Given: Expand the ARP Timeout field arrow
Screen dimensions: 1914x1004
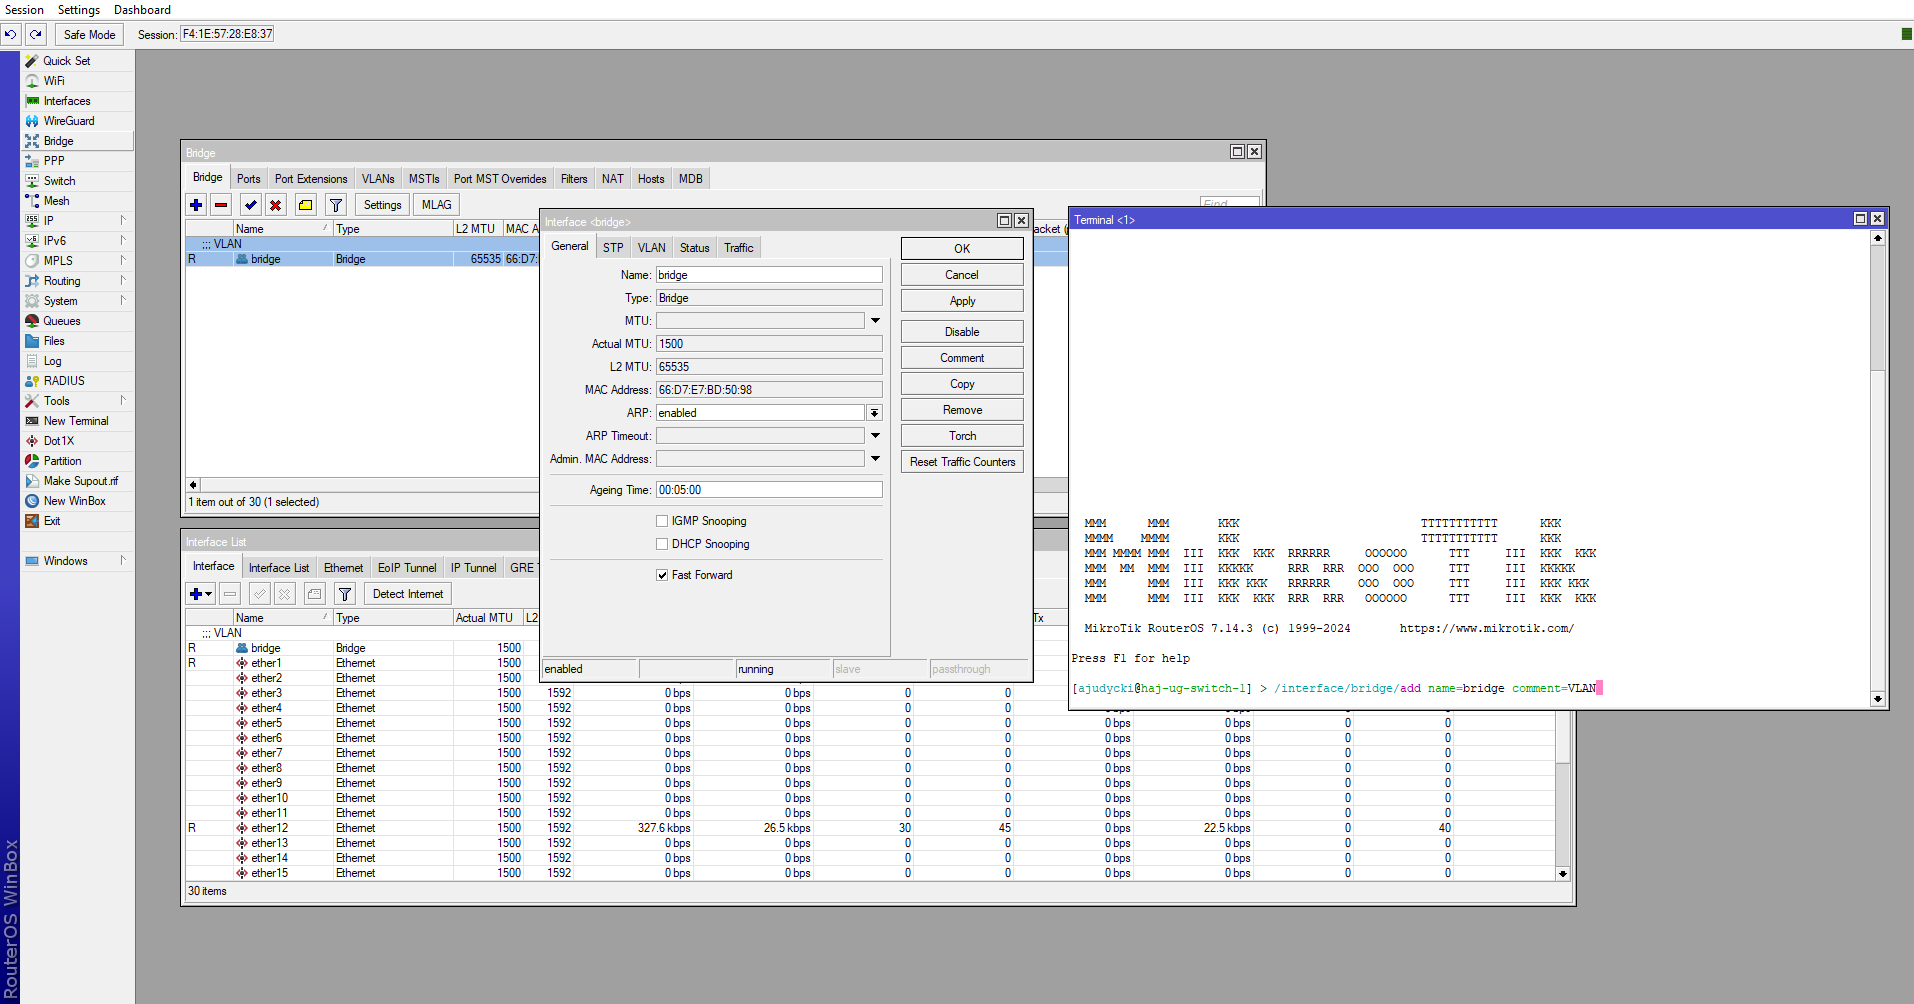Looking at the screenshot, I should coord(875,436).
